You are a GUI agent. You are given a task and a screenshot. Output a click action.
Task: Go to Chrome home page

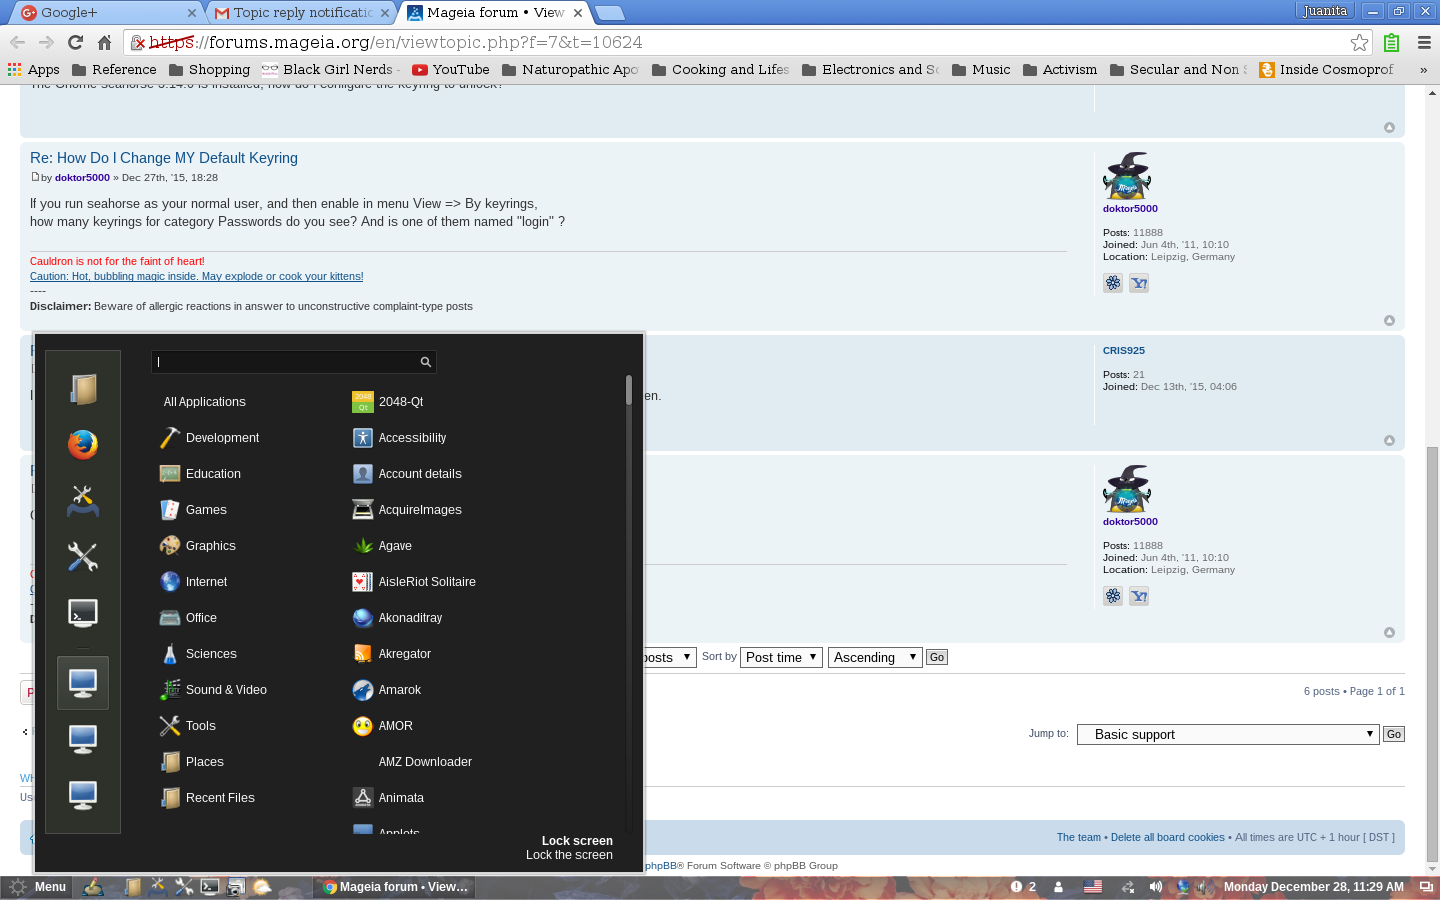click(104, 42)
